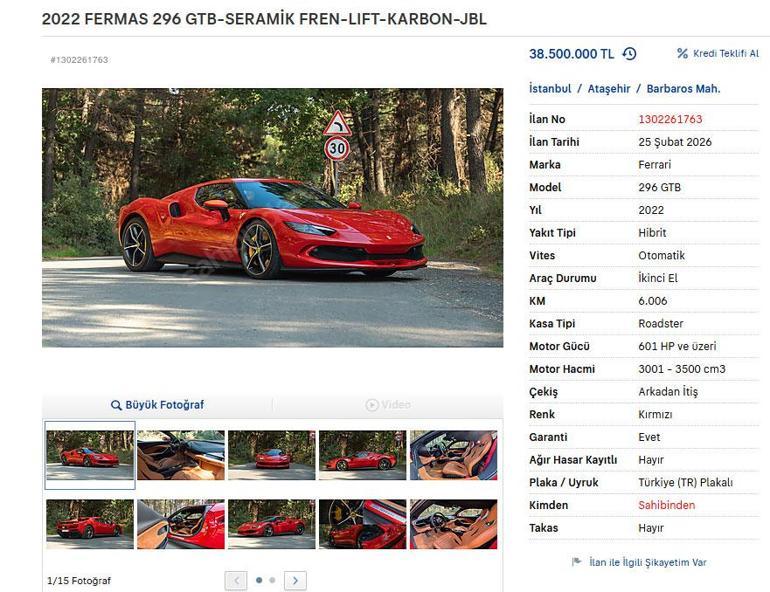Switch to Büyük Fotoğraf tab
The height and width of the screenshot is (592, 770).
click(x=157, y=405)
